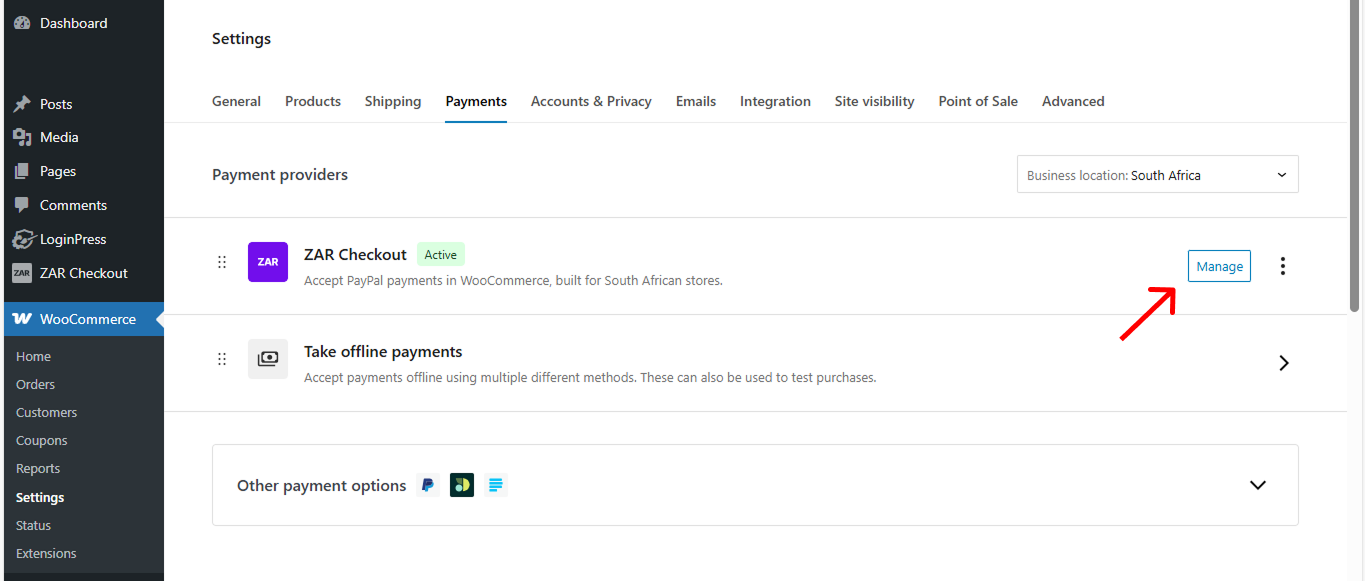Click the Other payment options label

pos(321,485)
